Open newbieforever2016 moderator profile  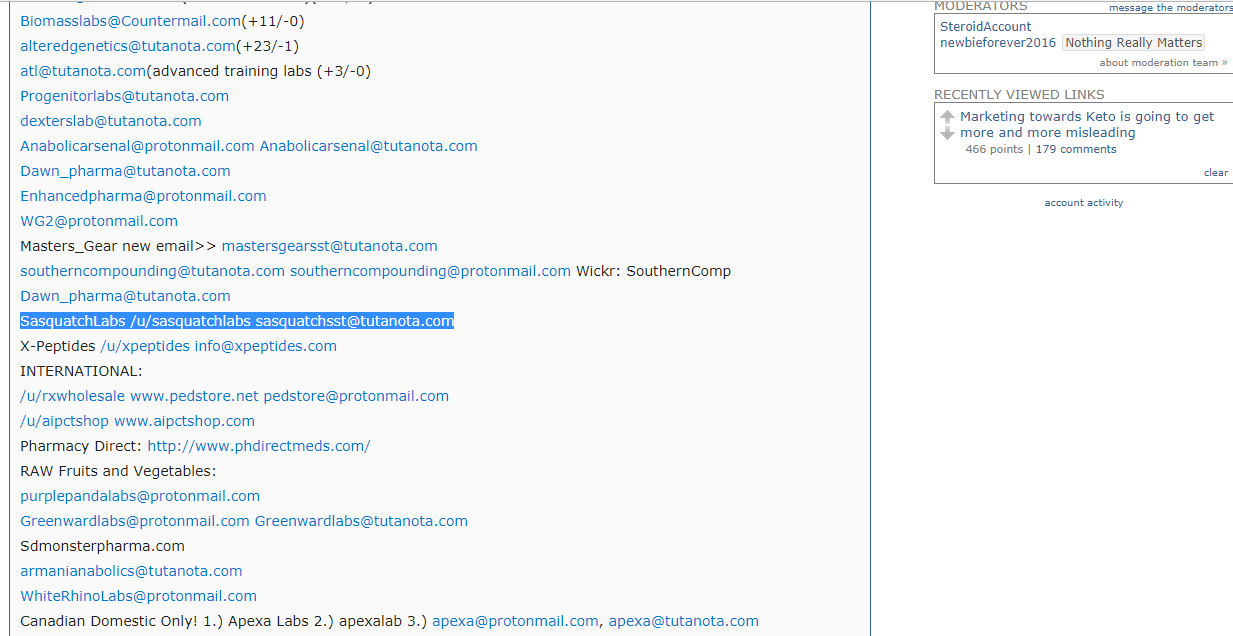[x=997, y=43]
